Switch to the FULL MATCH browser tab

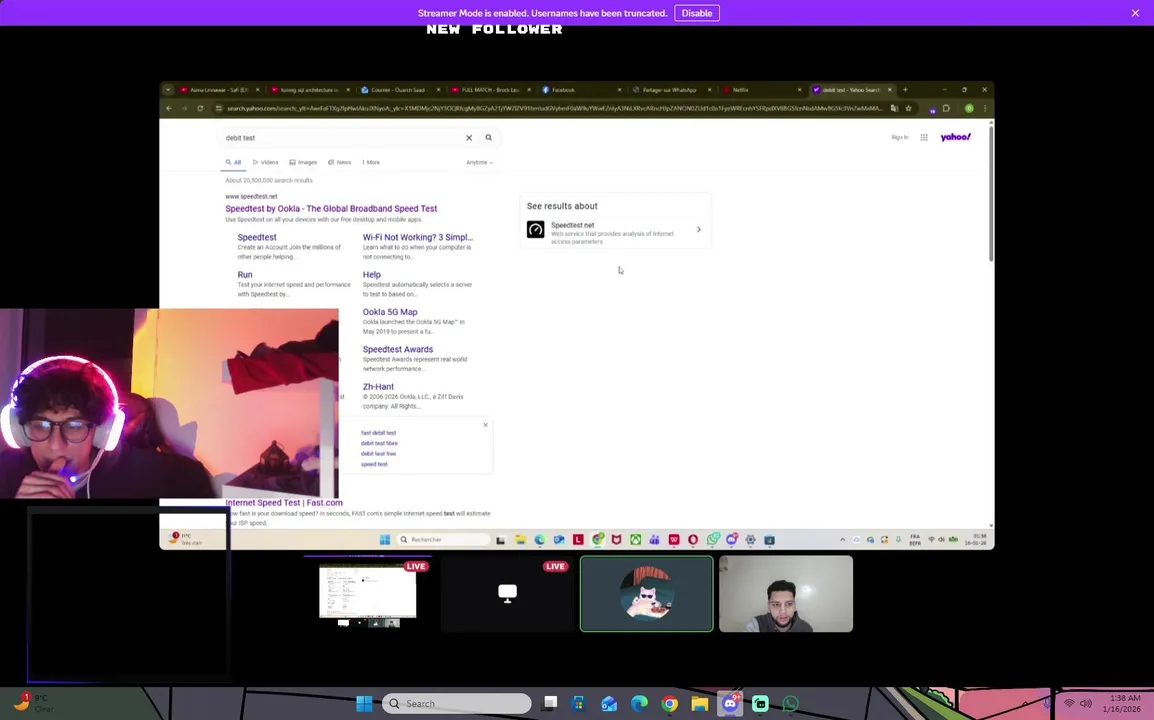tap(490, 90)
